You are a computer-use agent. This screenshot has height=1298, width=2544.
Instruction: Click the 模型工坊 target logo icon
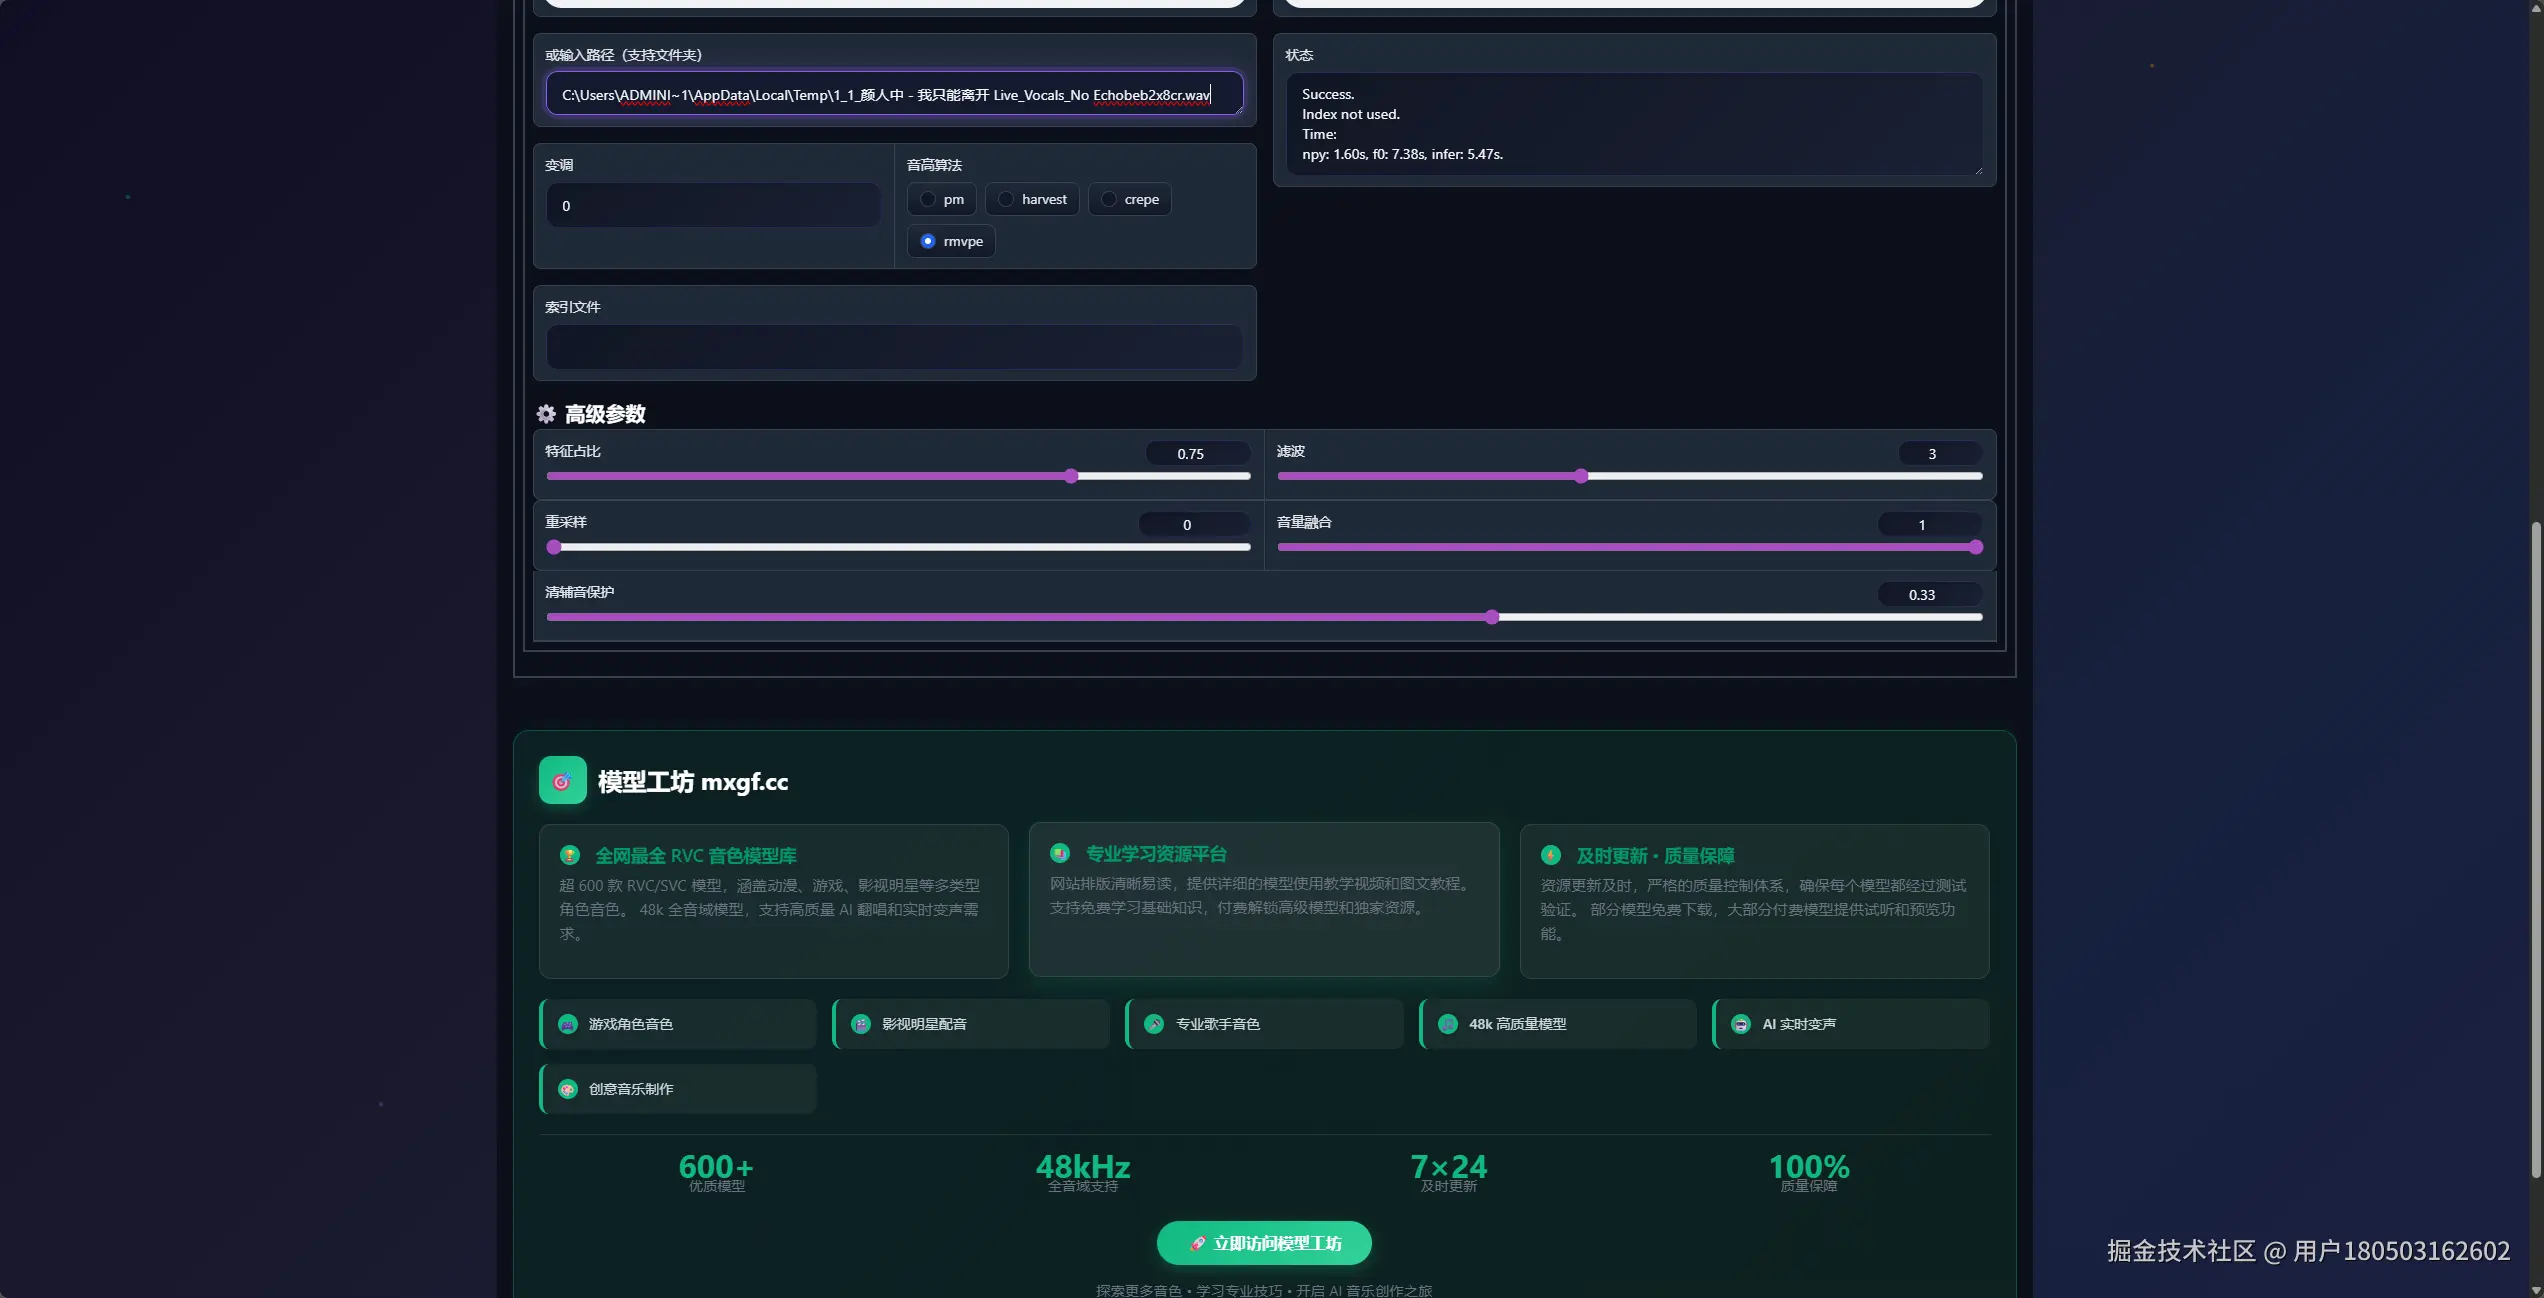(x=562, y=781)
